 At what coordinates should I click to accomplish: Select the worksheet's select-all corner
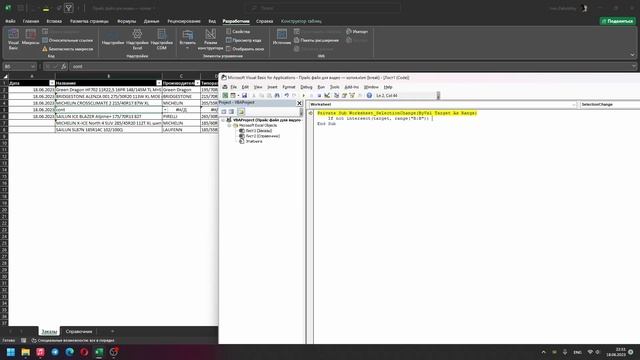5,76
